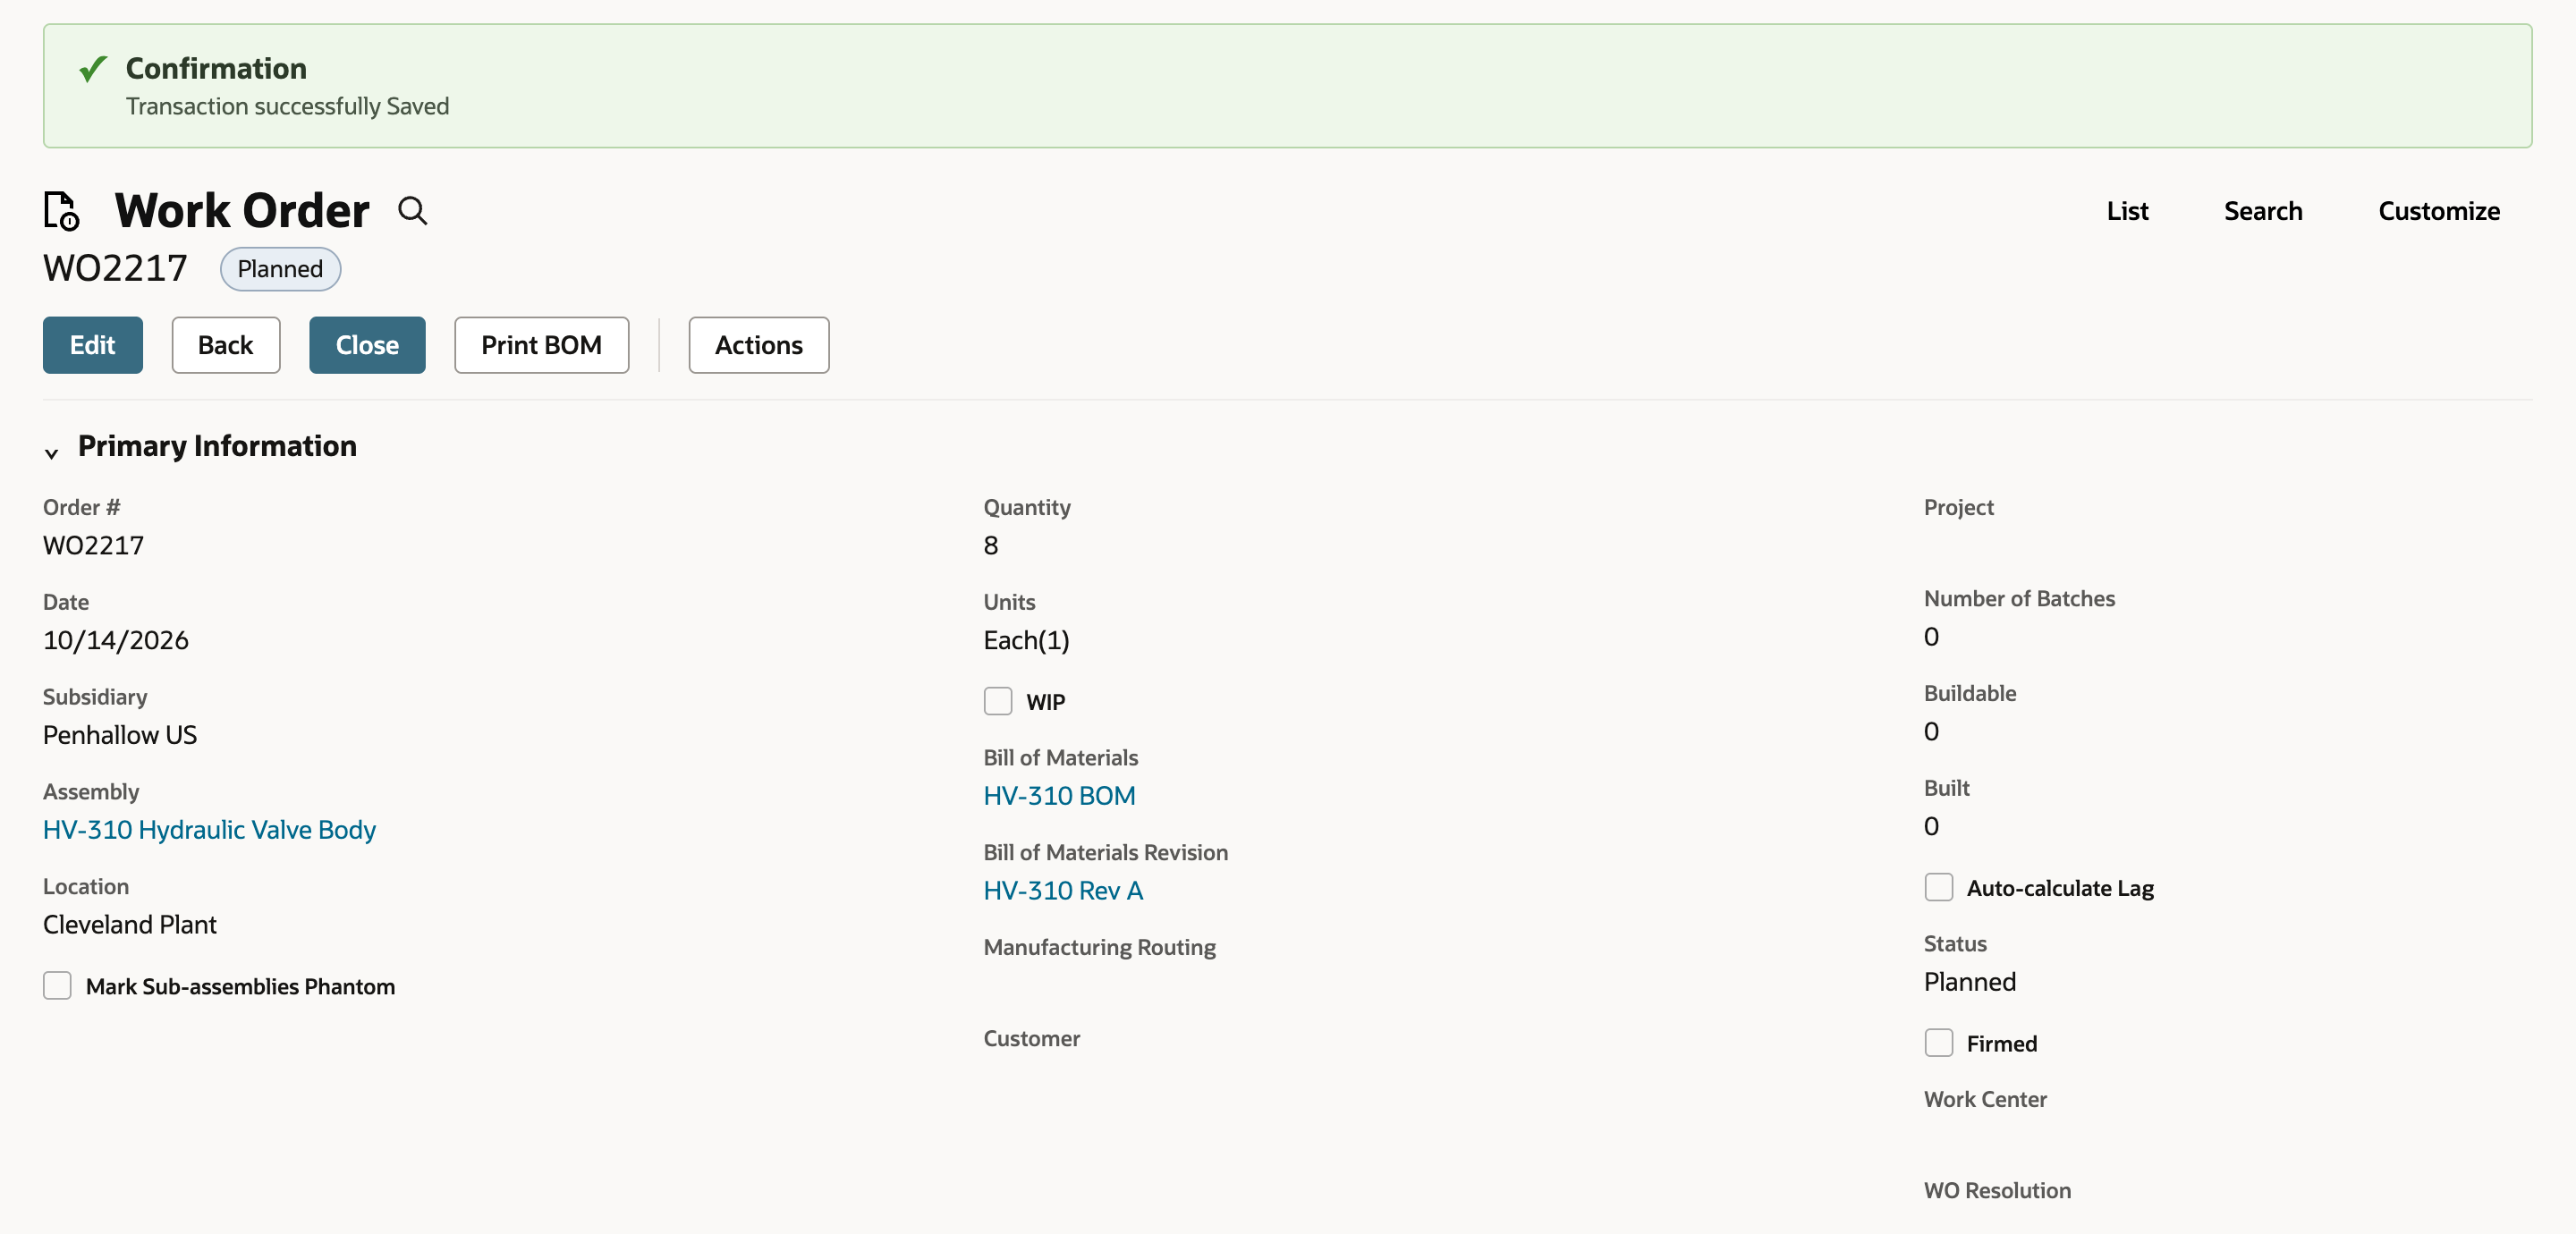Collapse the Primary Information section

tap(51, 453)
